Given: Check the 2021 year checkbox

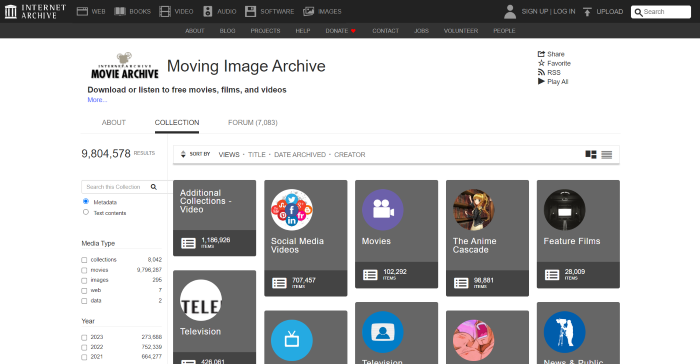Looking at the screenshot, I should point(84,357).
